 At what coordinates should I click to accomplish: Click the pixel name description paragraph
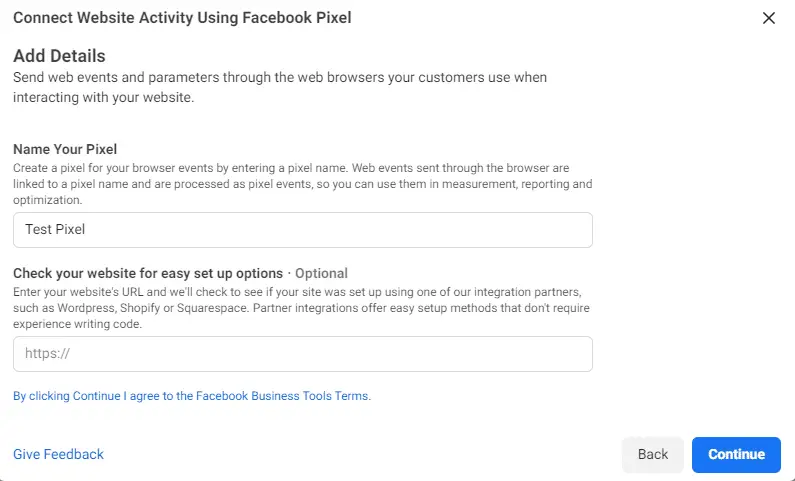(303, 184)
